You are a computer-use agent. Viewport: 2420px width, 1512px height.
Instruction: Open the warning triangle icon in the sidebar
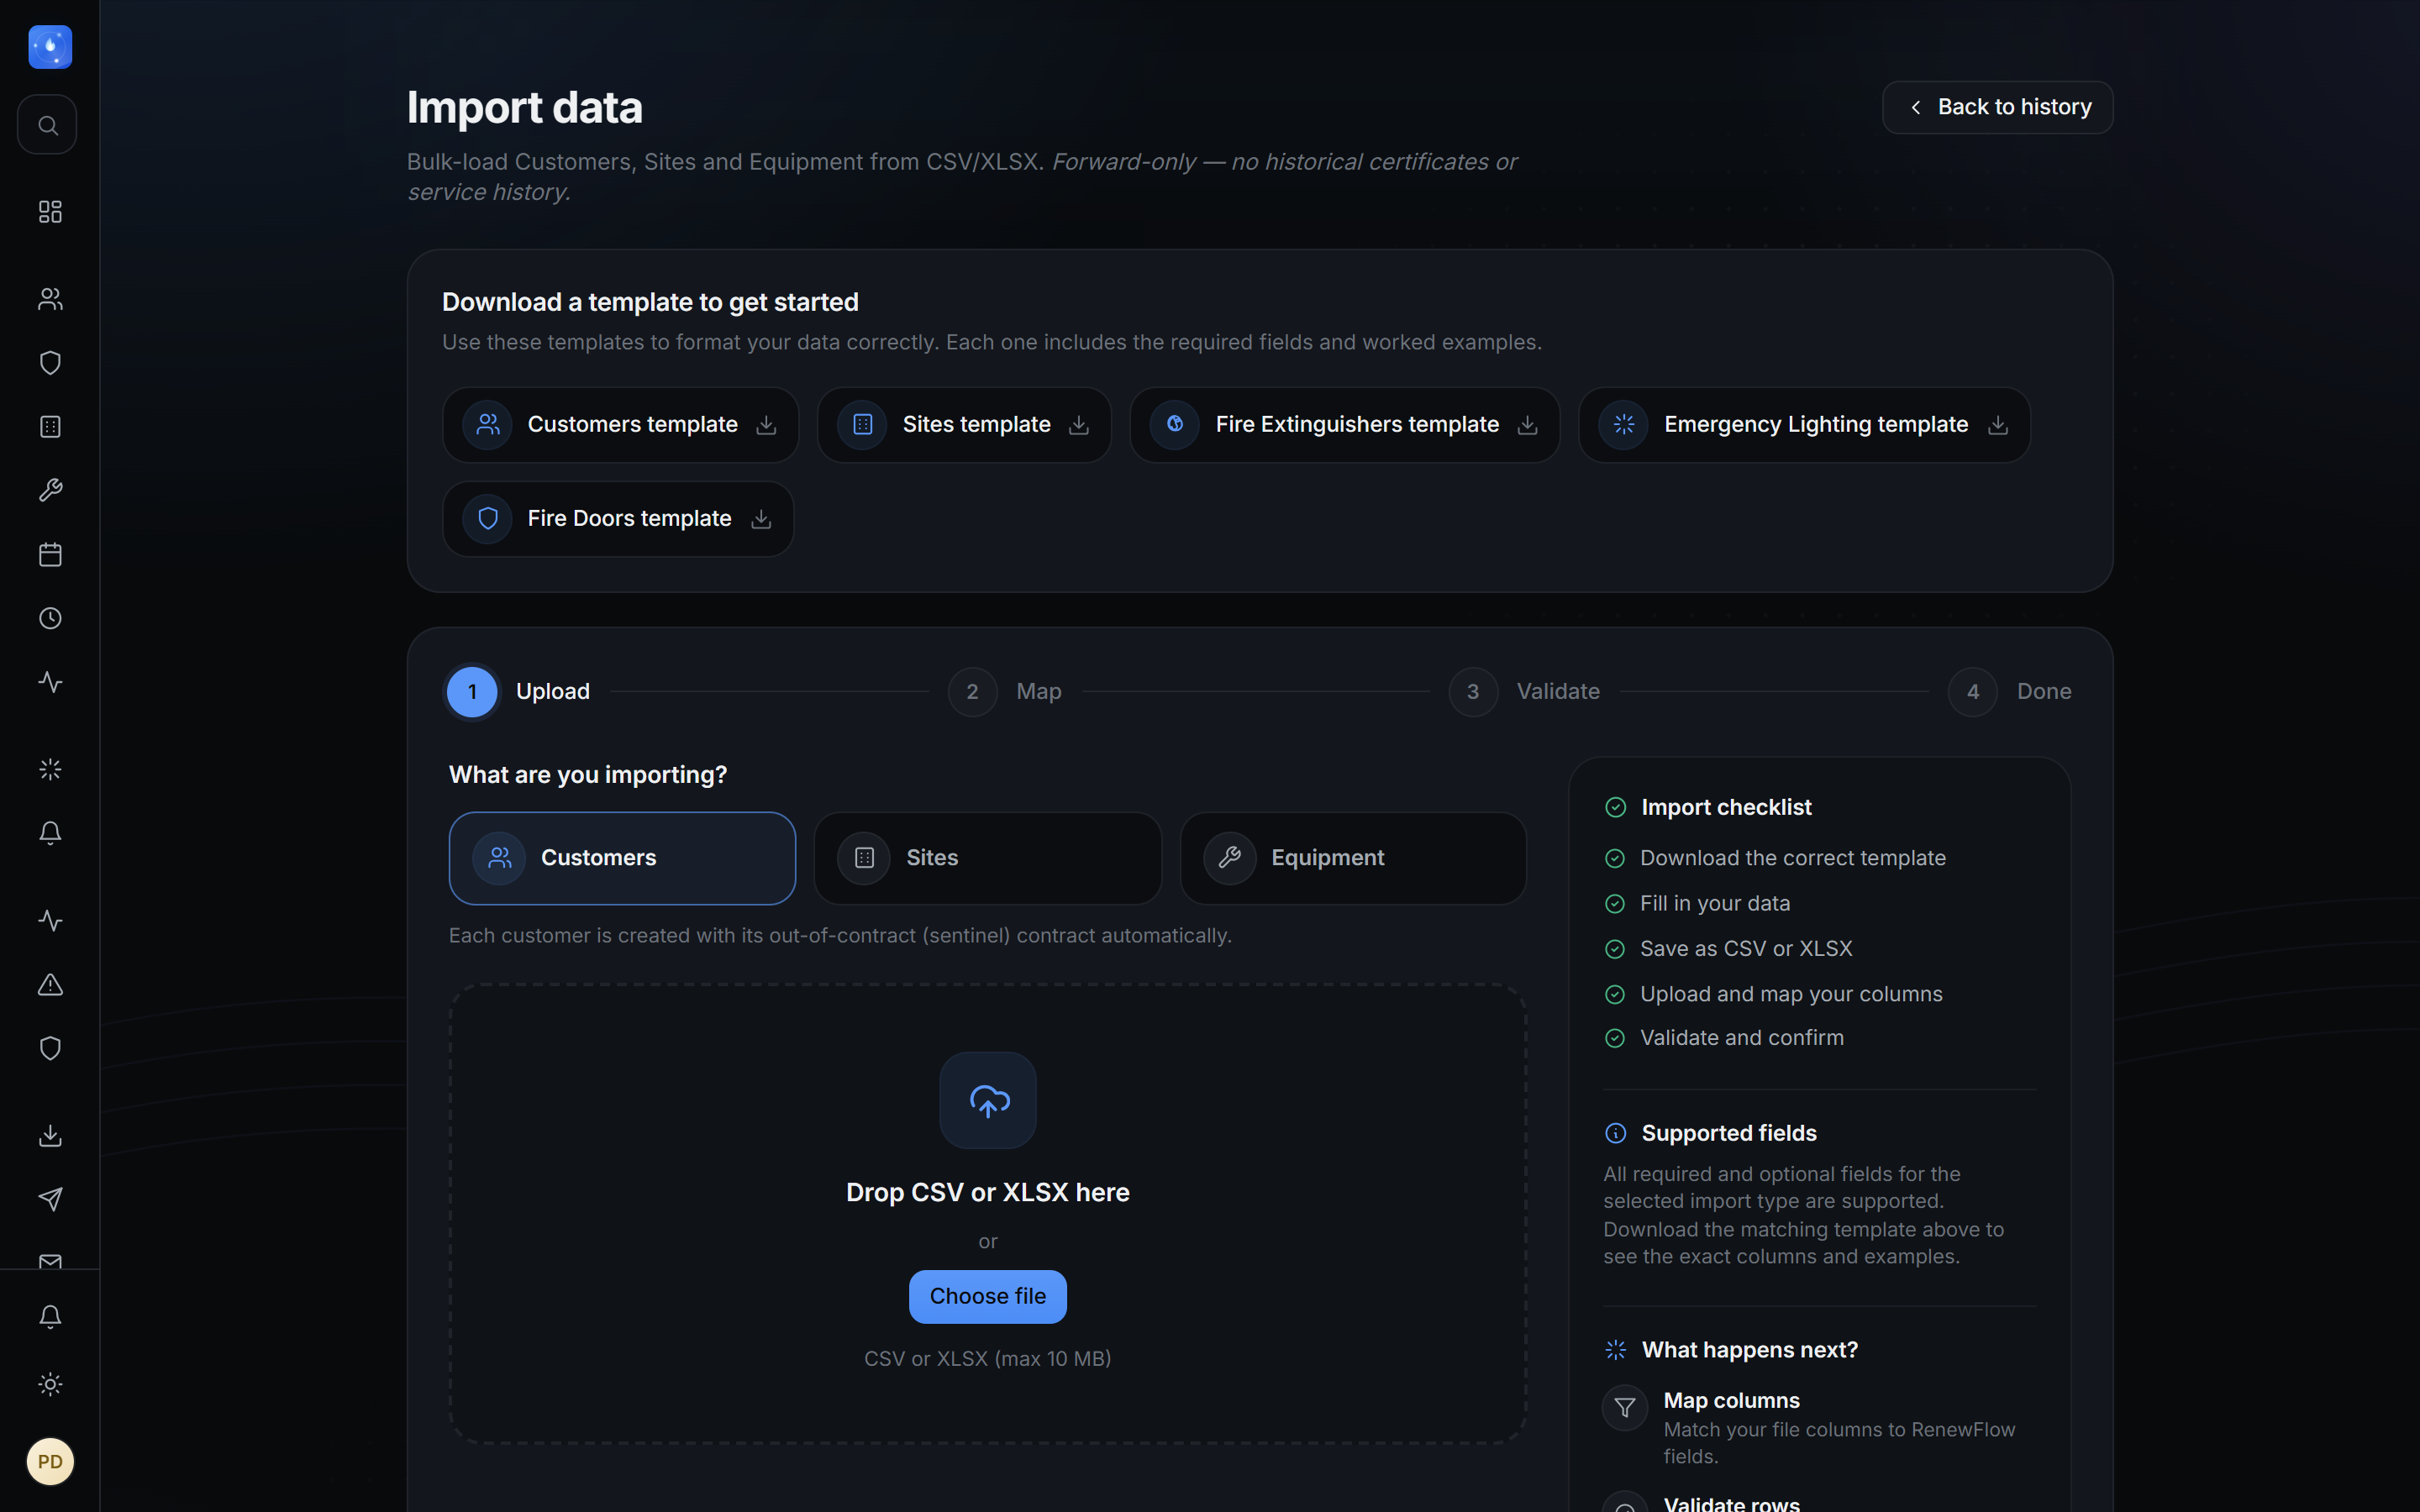[50, 985]
